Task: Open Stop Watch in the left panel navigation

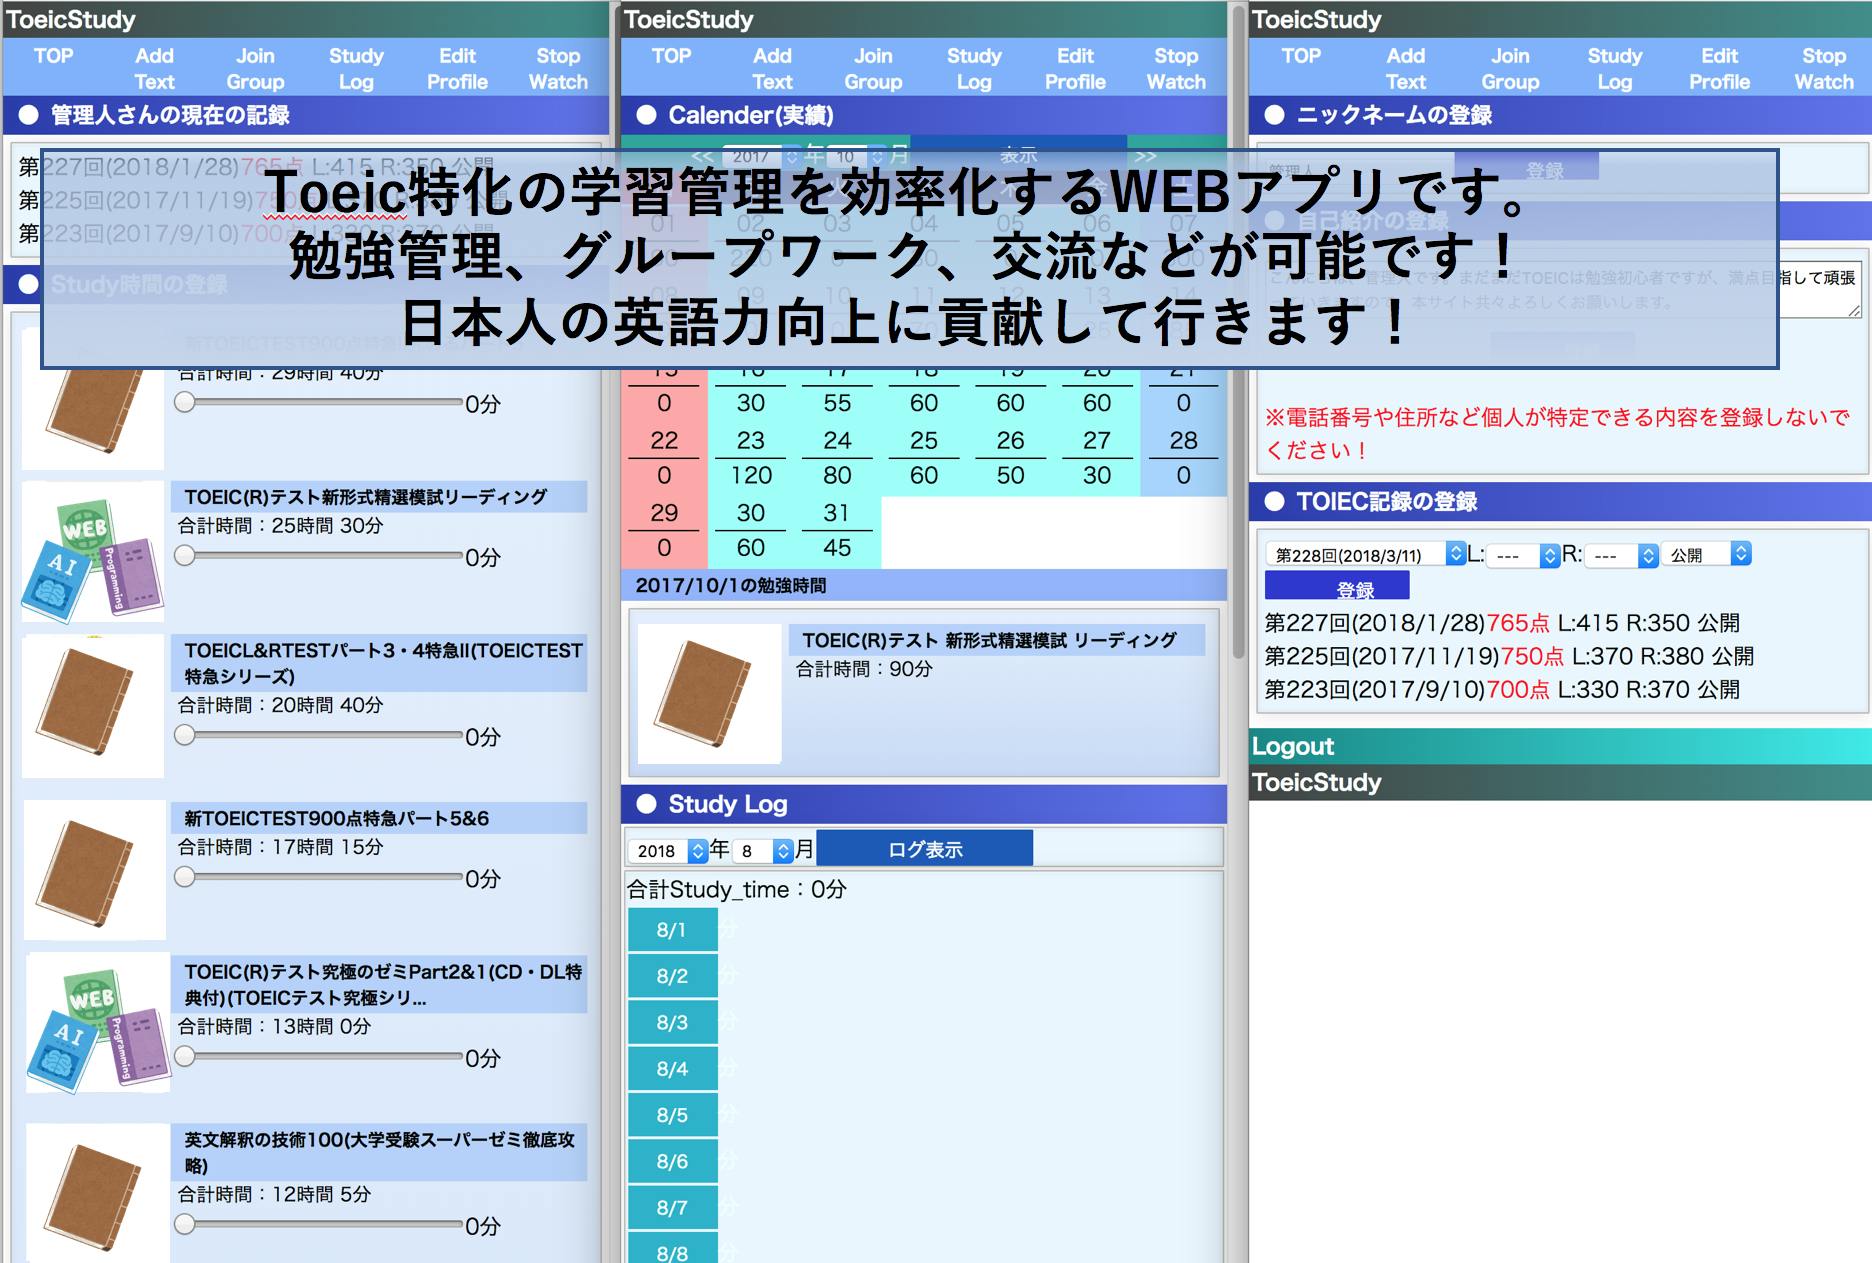Action: [558, 69]
